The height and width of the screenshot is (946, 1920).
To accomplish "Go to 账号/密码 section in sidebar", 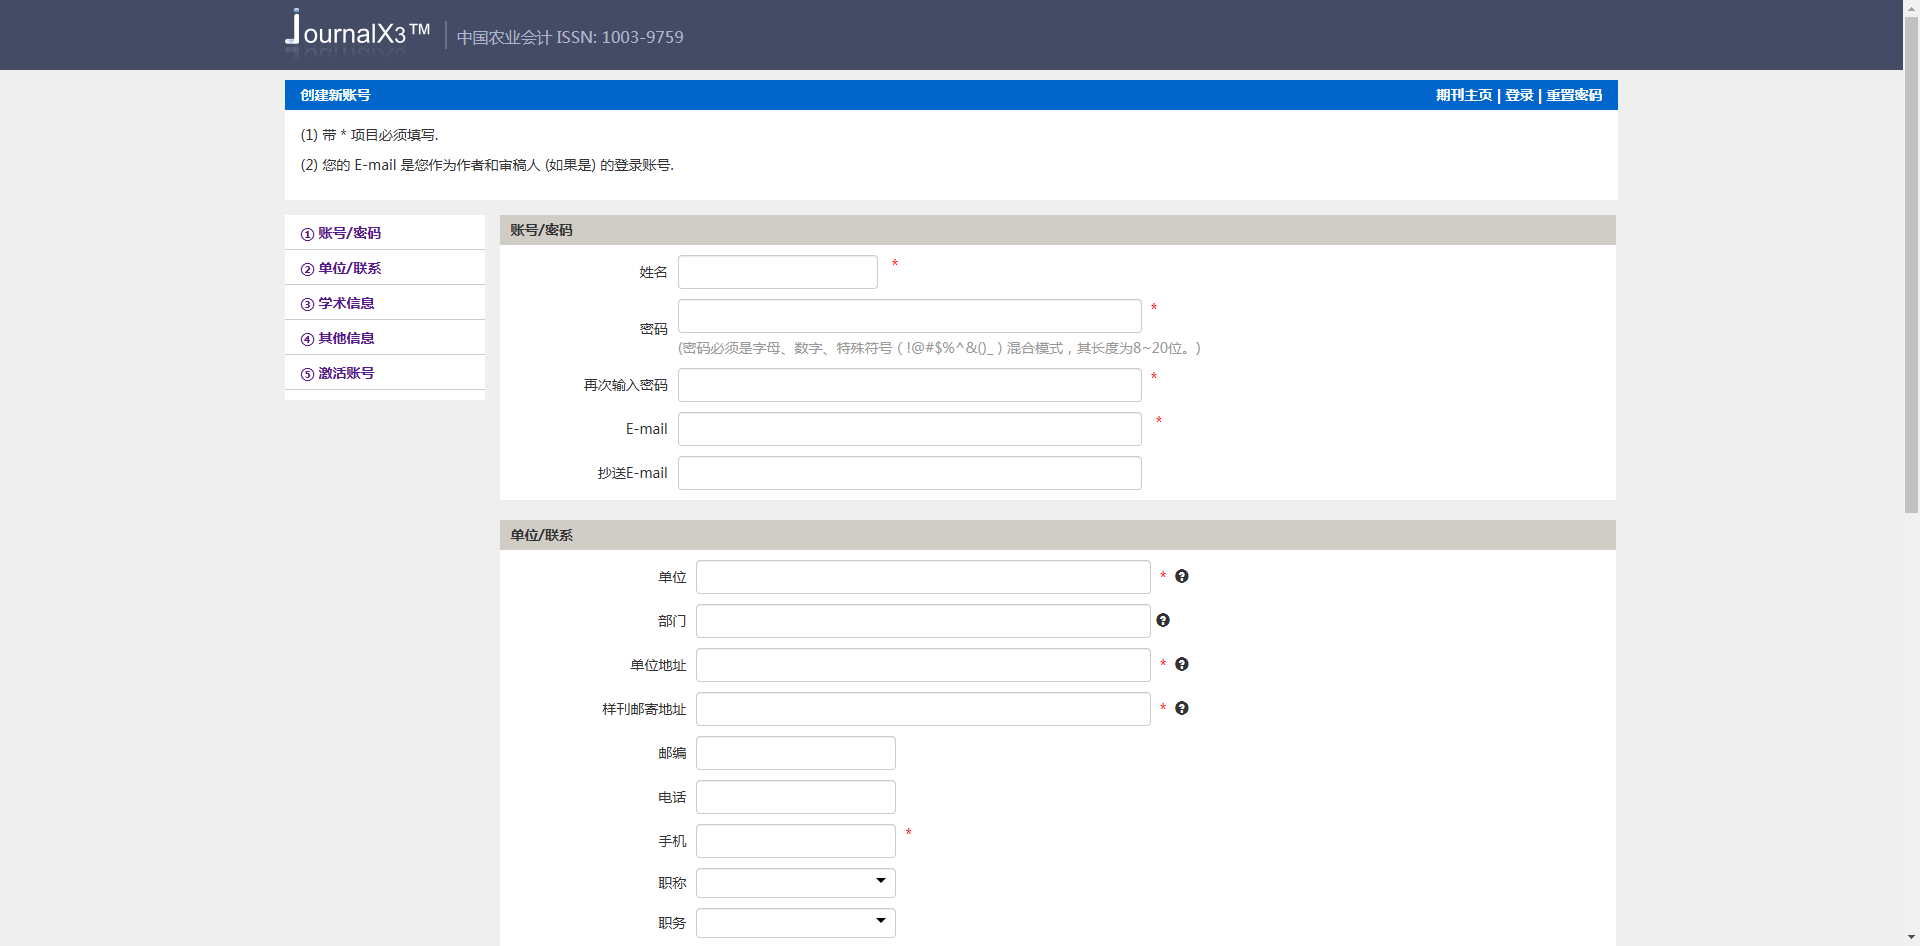I will 349,233.
